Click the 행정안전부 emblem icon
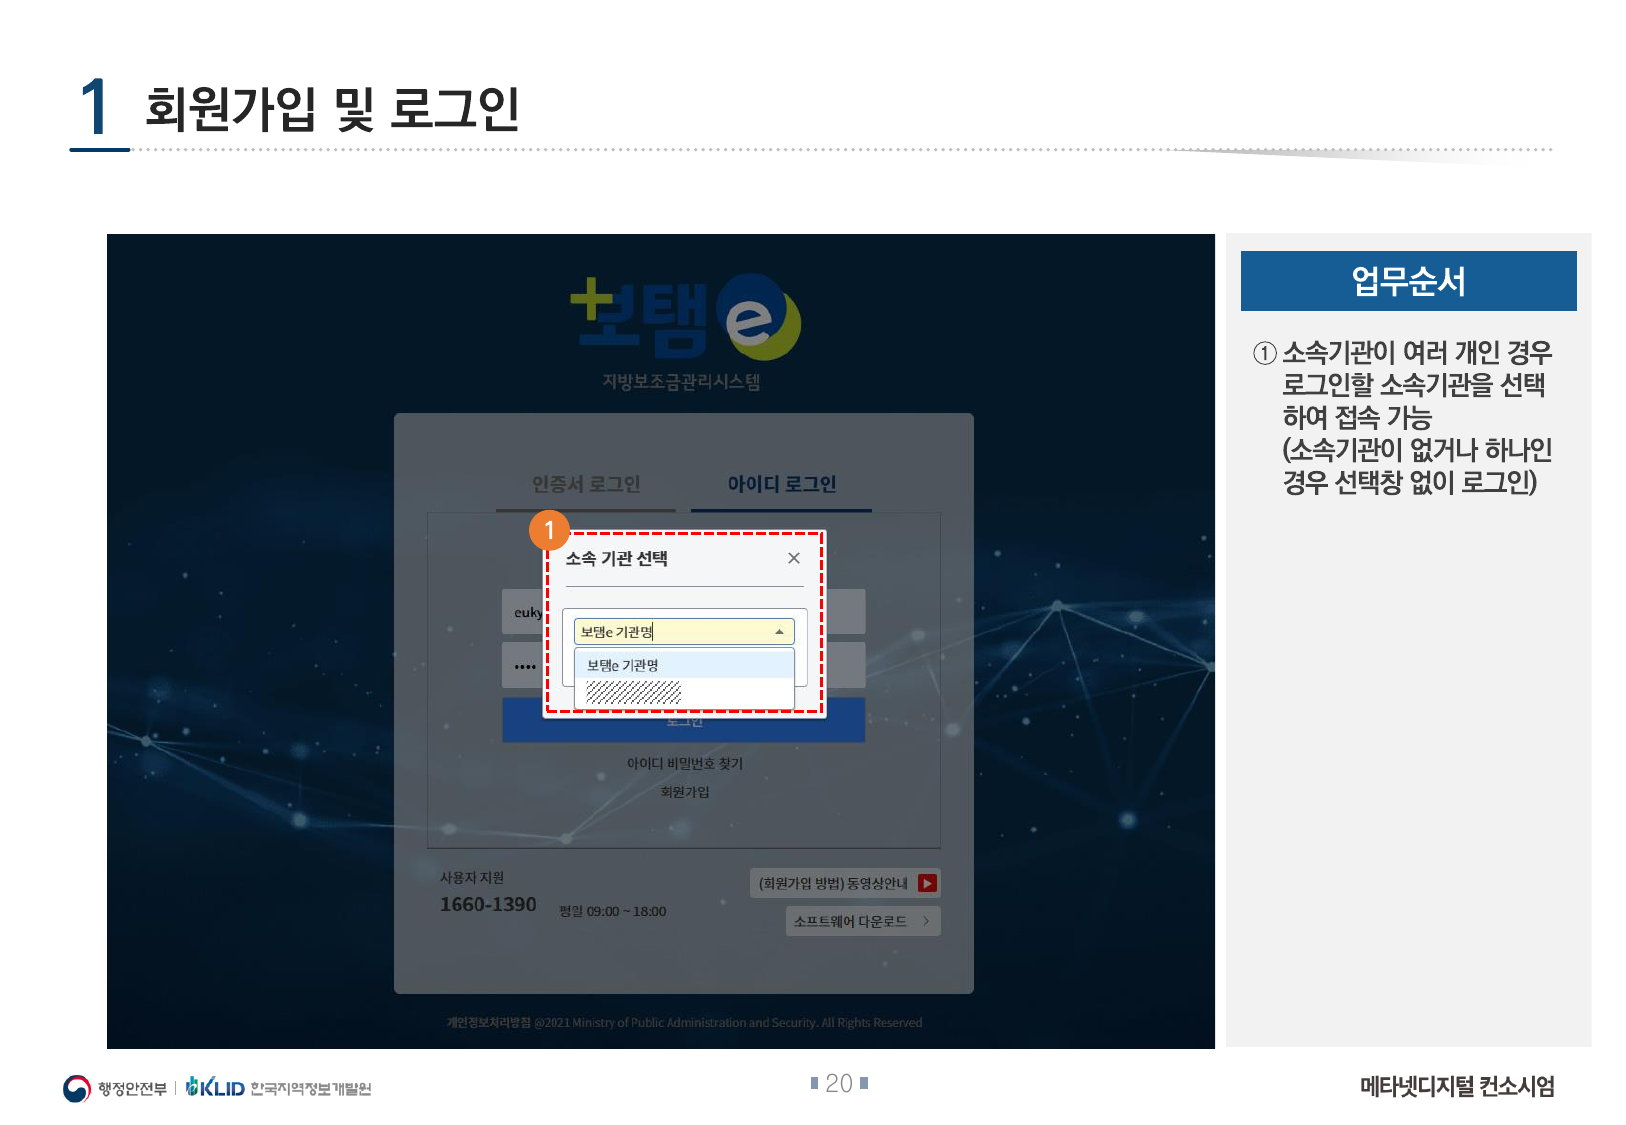This screenshot has height=1125, width=1626. pyautogui.click(x=77, y=1088)
